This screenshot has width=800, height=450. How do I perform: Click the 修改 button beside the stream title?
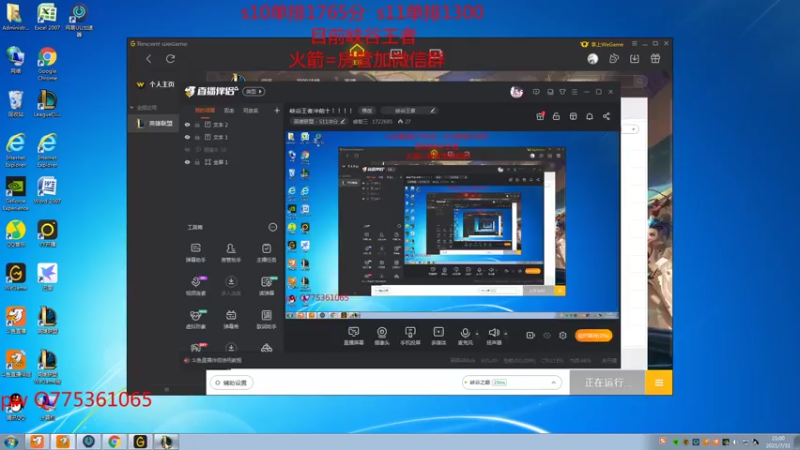367,111
